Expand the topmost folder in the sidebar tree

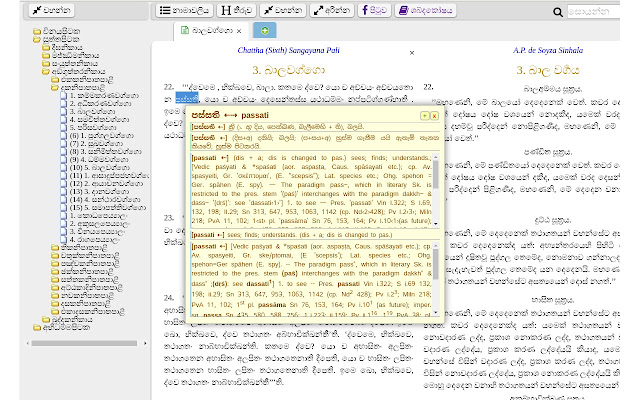37,30
